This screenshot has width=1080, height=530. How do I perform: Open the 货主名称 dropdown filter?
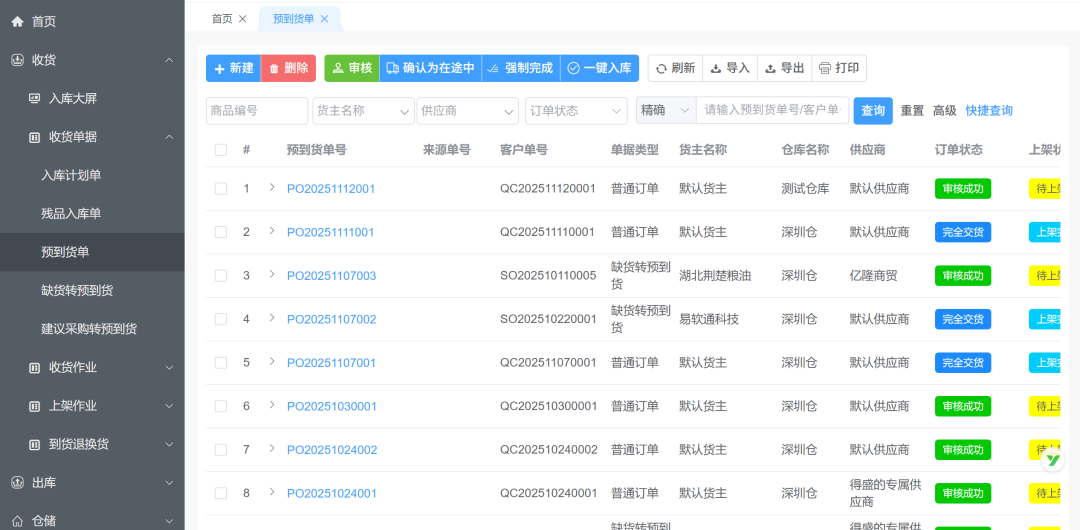(x=363, y=111)
